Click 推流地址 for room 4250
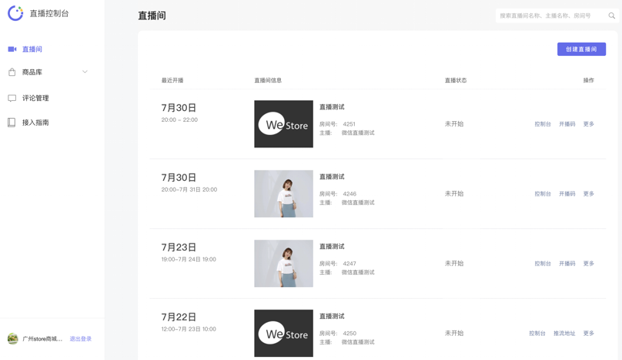The height and width of the screenshot is (360, 622). (564, 333)
